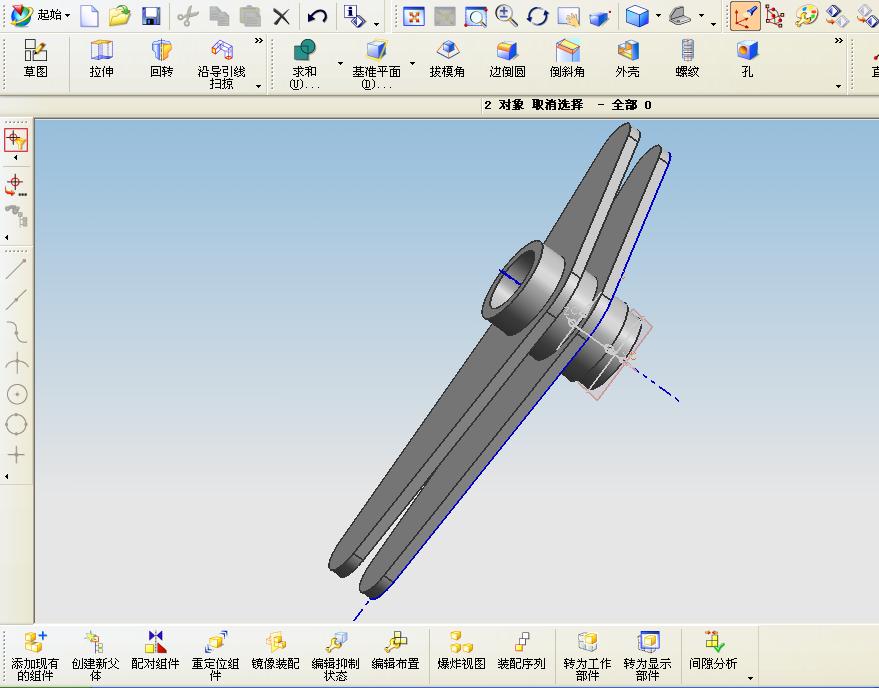
Task: Activate the rotate view tool
Action: pyautogui.click(x=538, y=16)
